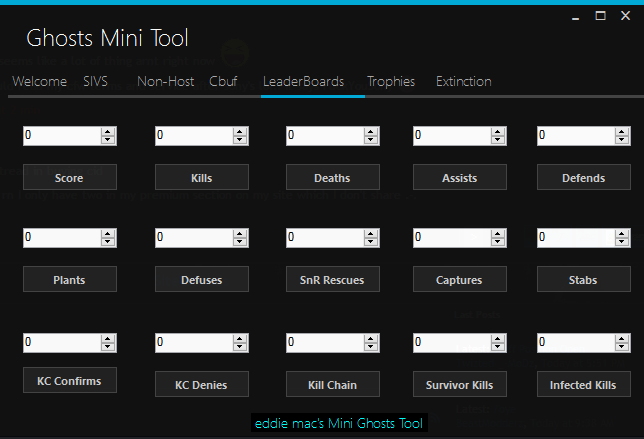Viewport: 644px width, 439px height.
Task: Click the Defends button
Action: tap(584, 177)
